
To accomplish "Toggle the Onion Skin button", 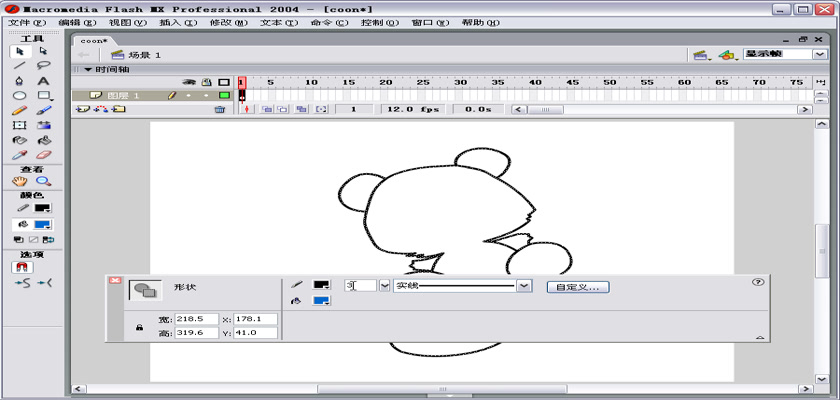I will (266, 109).
